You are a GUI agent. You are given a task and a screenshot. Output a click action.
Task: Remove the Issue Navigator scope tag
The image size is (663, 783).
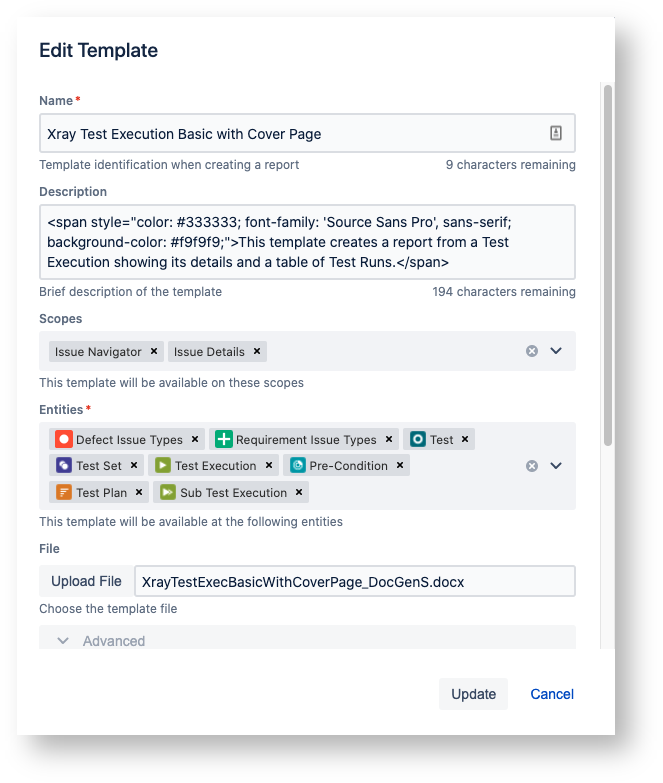click(154, 351)
